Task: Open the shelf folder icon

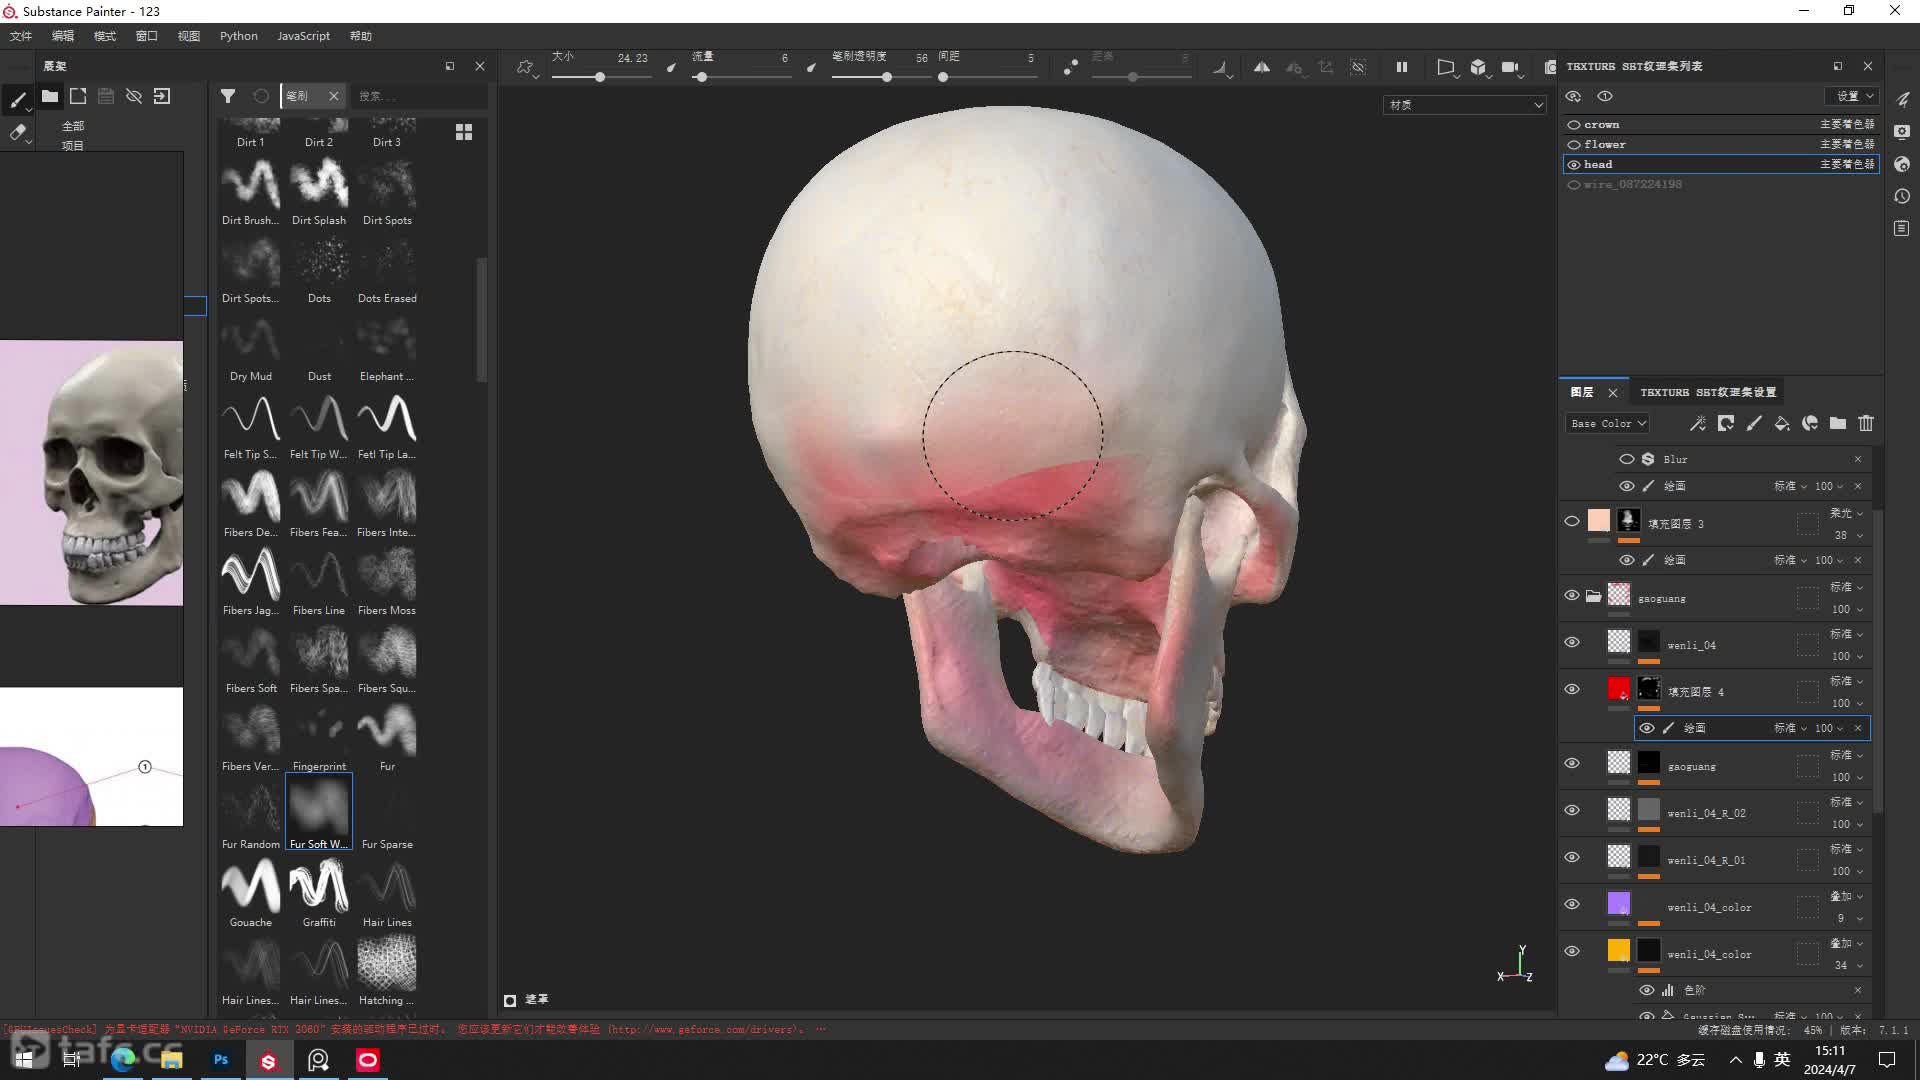Action: pyautogui.click(x=49, y=96)
